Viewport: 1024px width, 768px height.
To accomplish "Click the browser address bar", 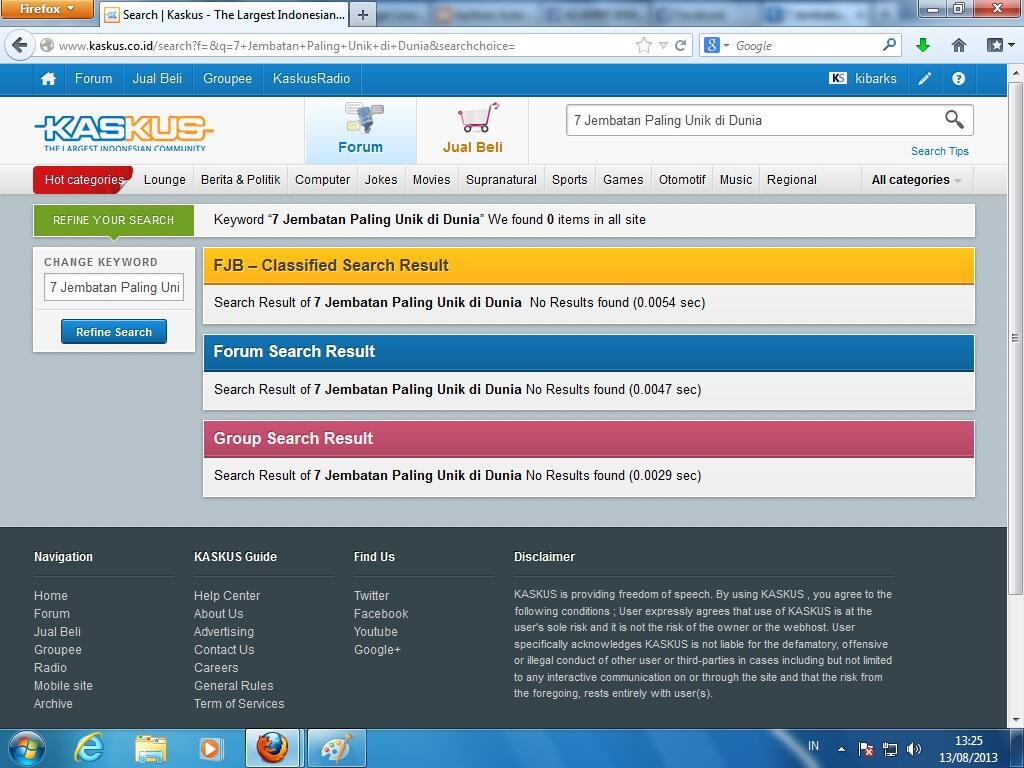I will (340, 46).
